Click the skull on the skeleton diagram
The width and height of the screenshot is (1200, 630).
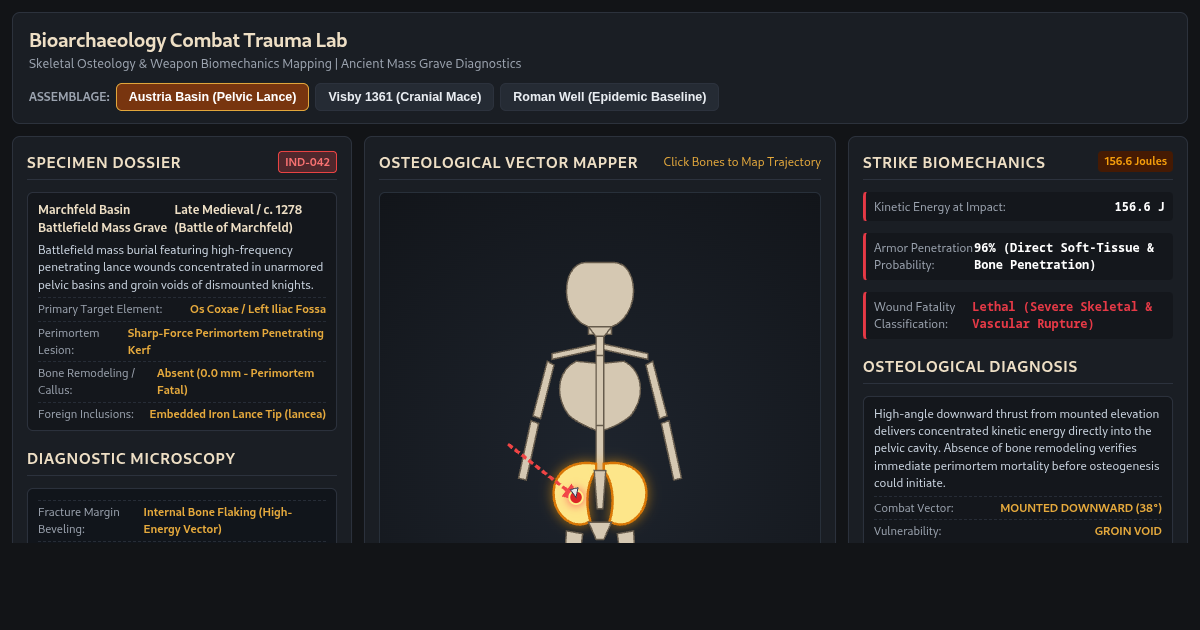(x=600, y=294)
